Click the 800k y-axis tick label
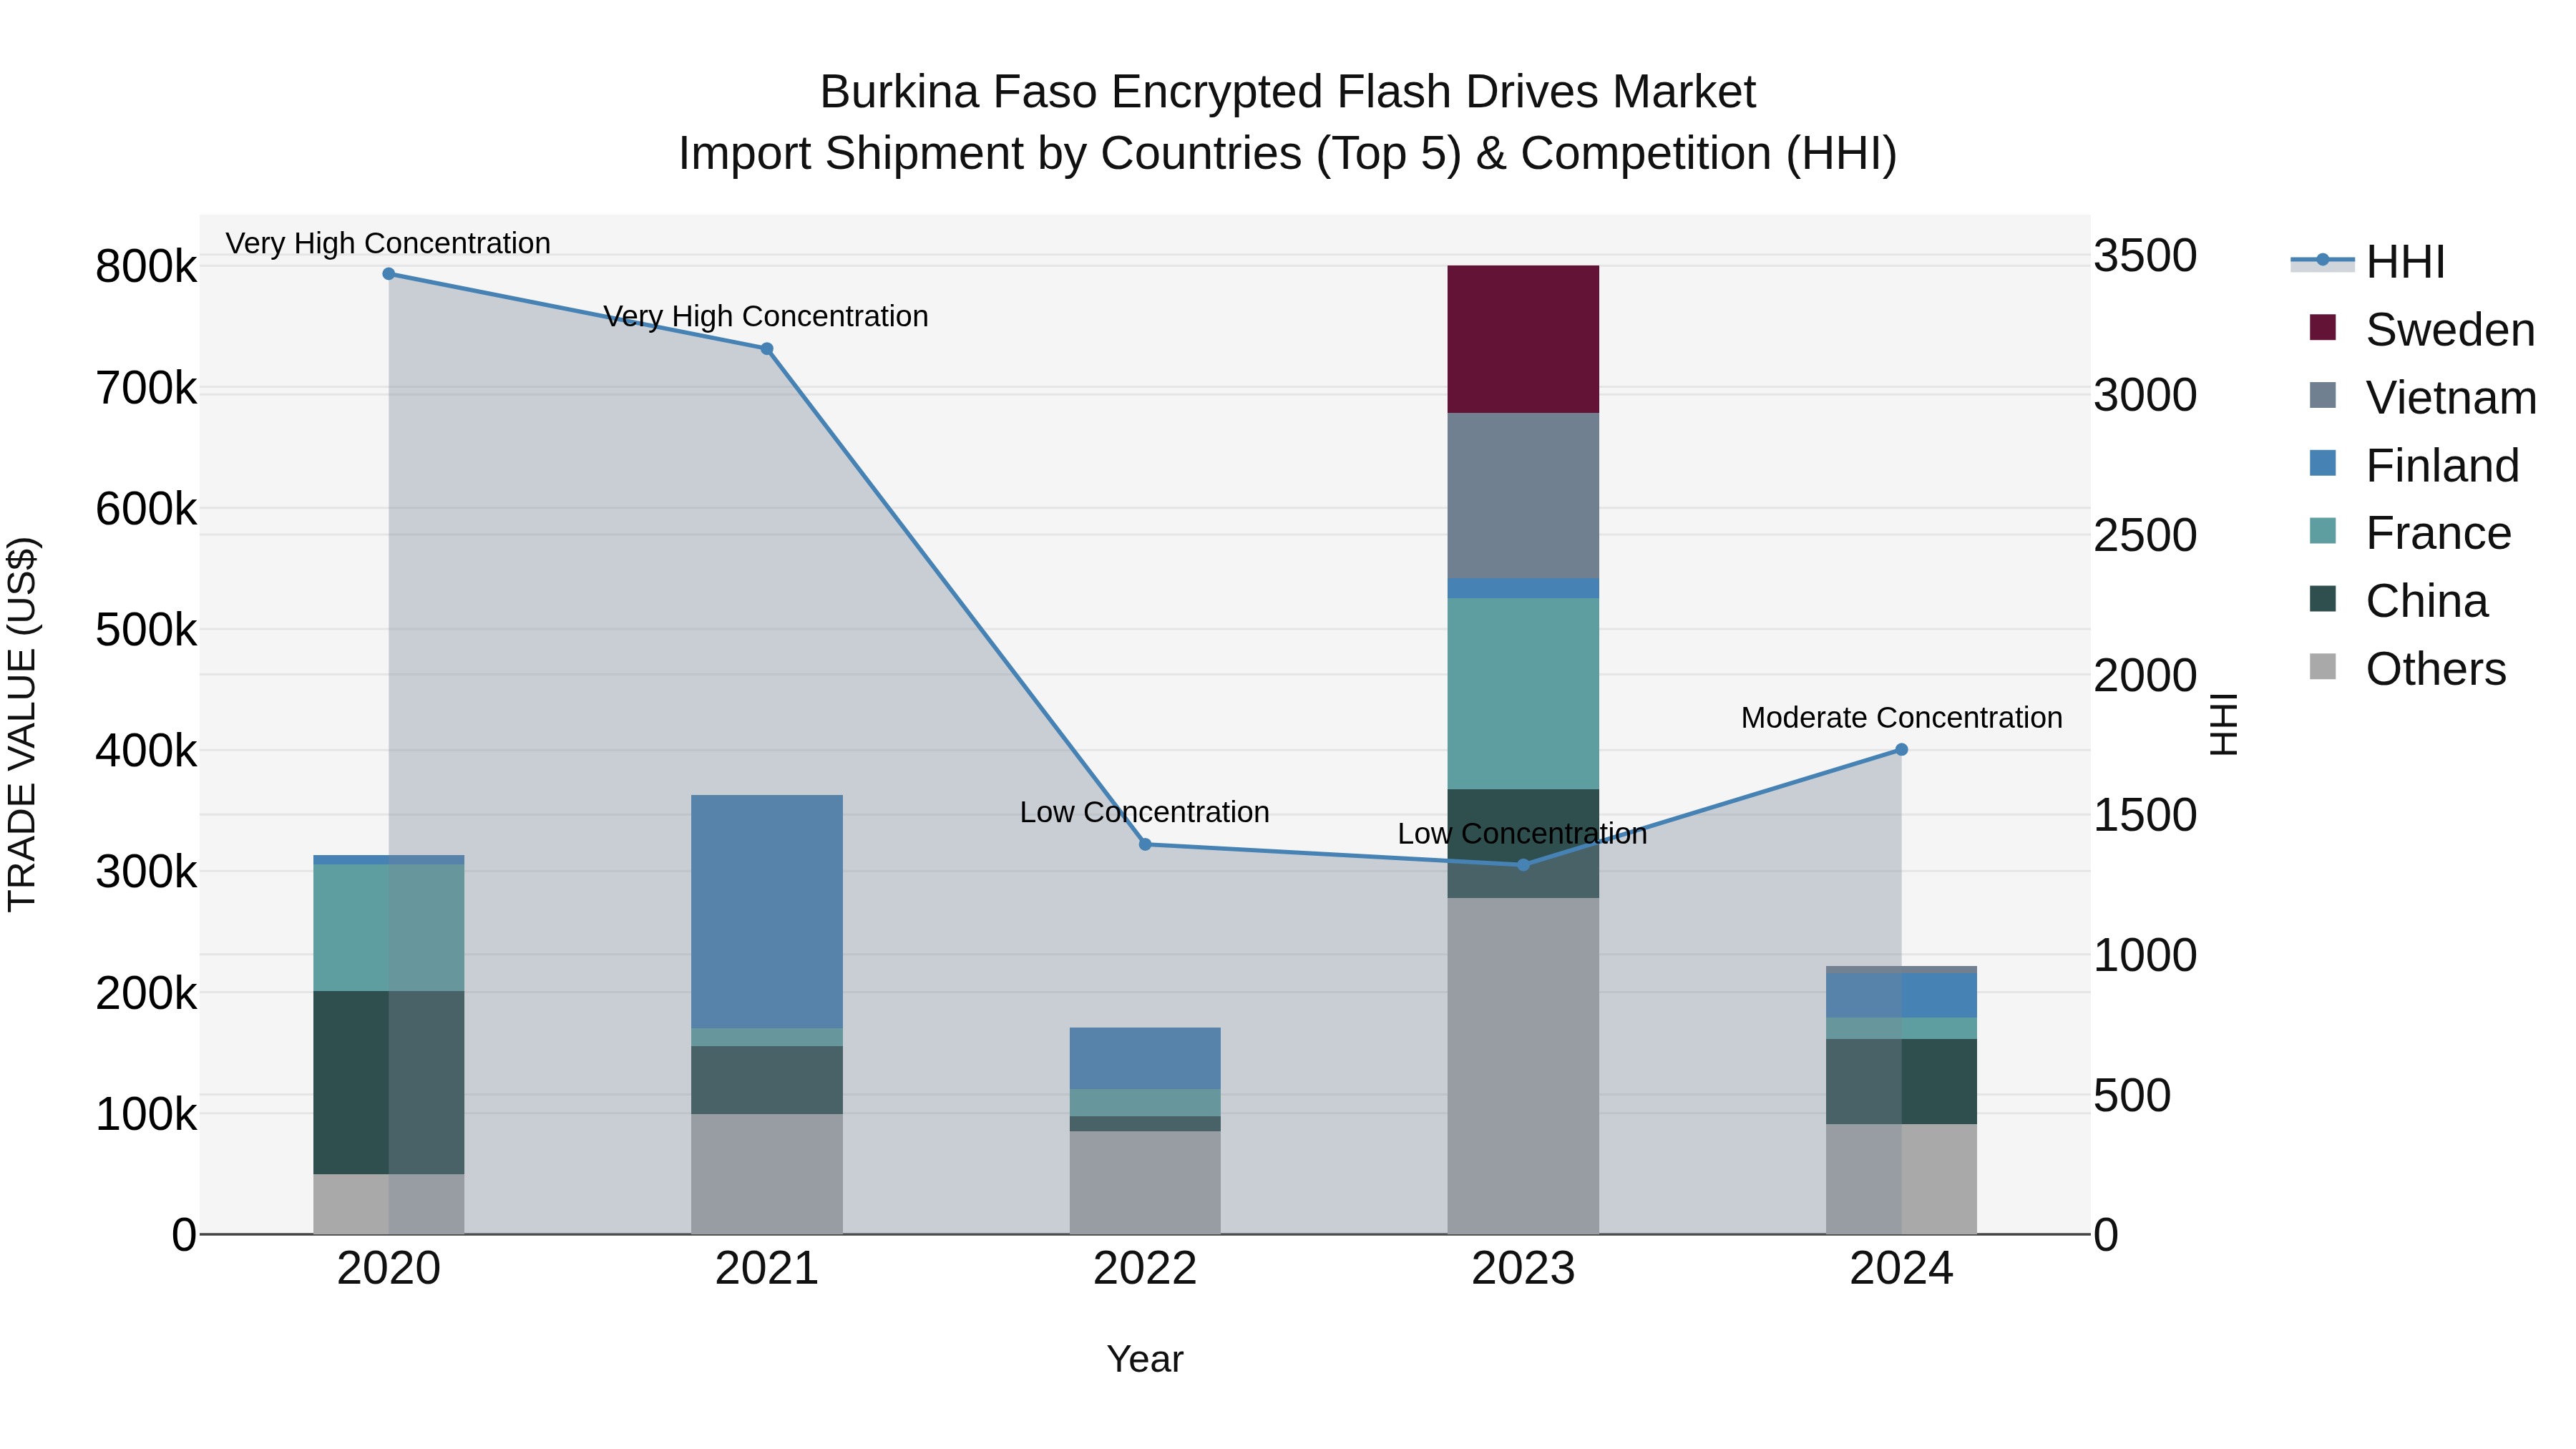This screenshot has width=2576, height=1449. tap(146, 267)
